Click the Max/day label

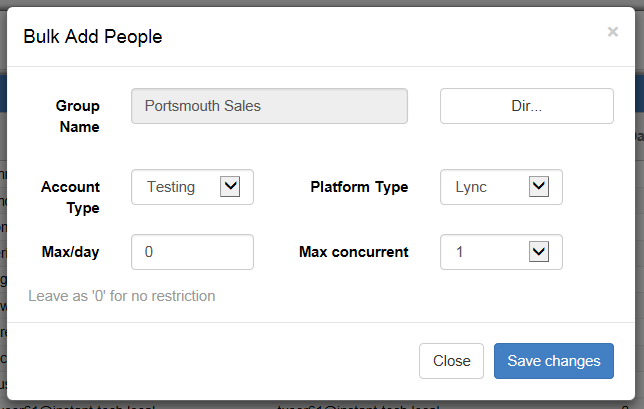pyautogui.click(x=71, y=252)
